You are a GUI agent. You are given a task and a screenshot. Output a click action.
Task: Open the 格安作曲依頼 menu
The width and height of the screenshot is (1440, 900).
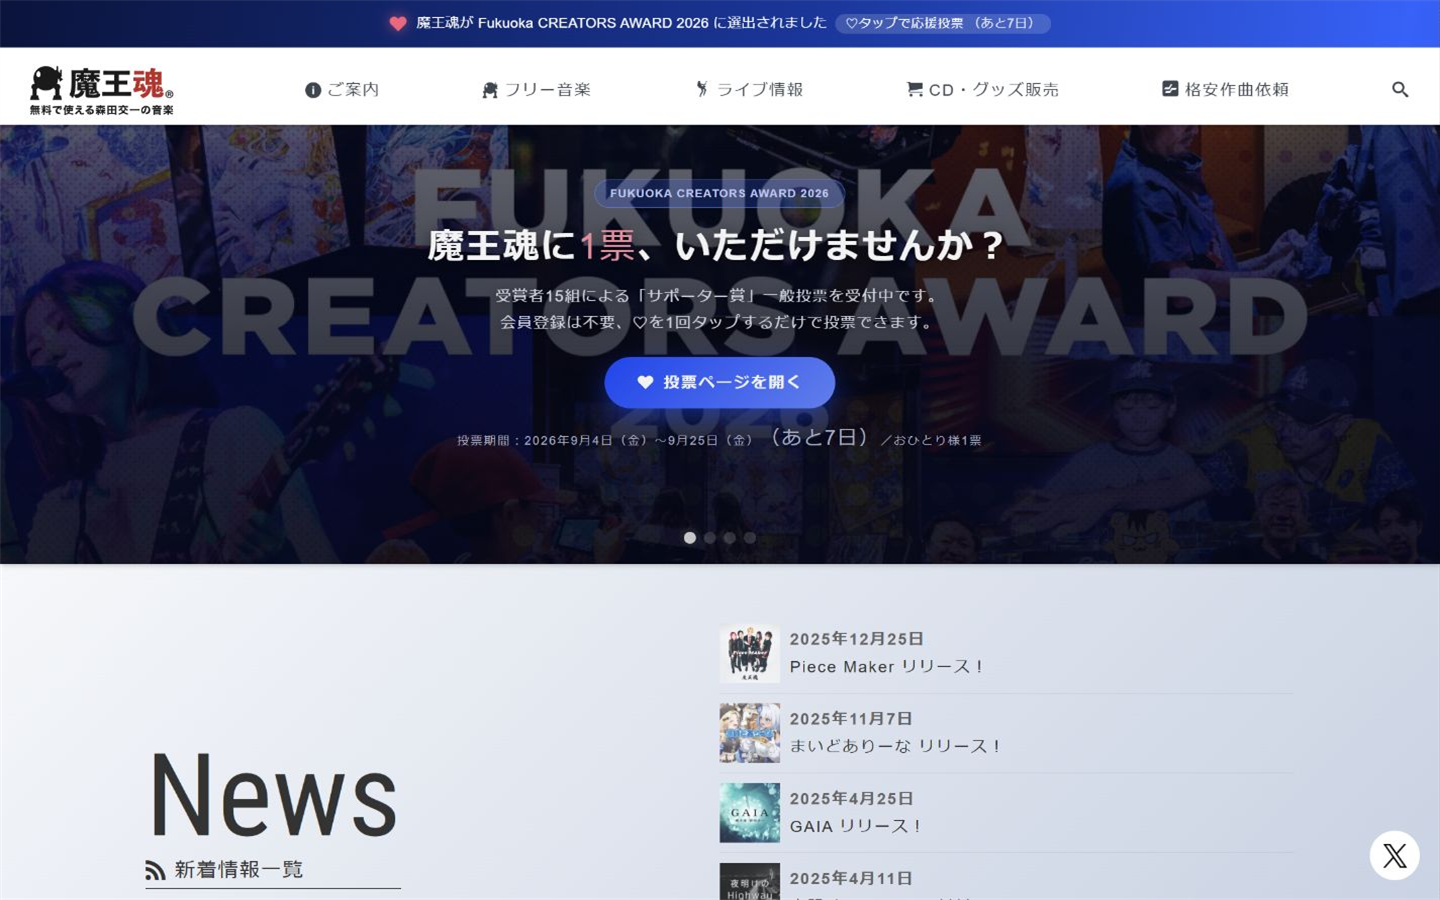point(1225,90)
